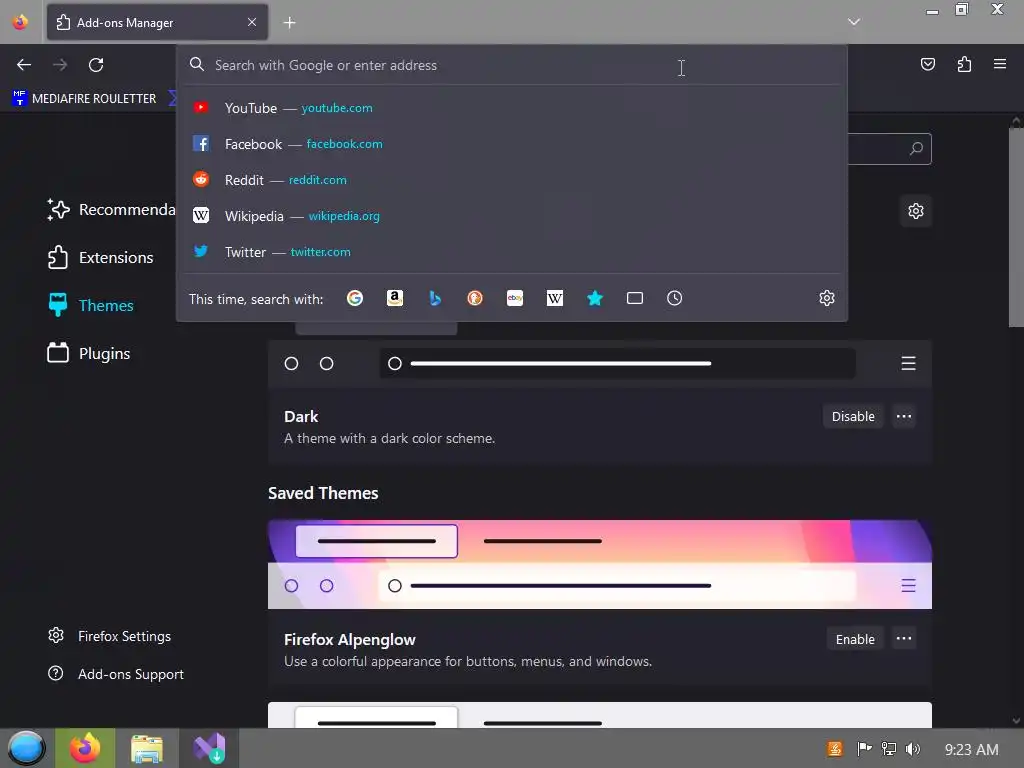Viewport: 1024px width, 768px height.
Task: Open the list all tabs dropdown
Action: click(854, 22)
